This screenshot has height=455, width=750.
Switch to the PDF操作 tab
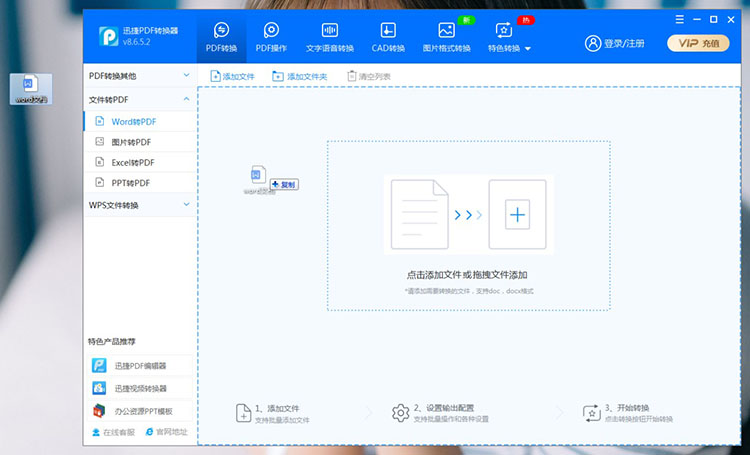click(271, 37)
